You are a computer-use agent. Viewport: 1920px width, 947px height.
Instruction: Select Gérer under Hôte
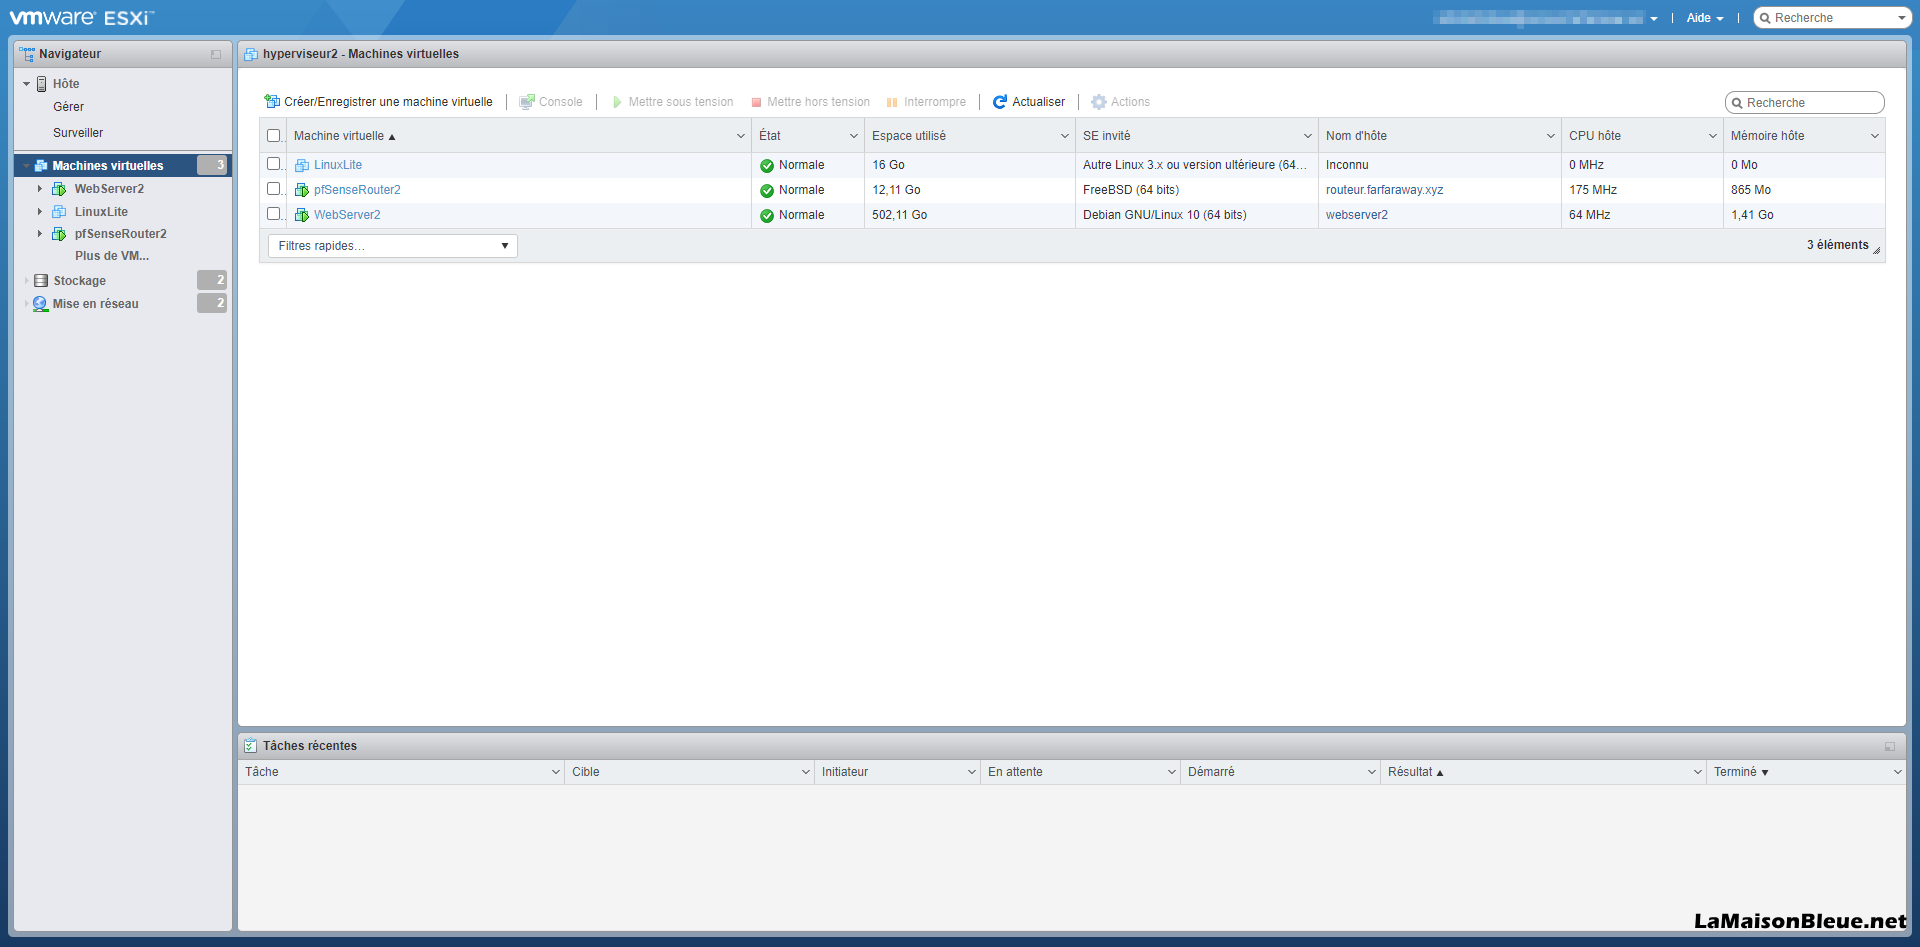[69, 107]
